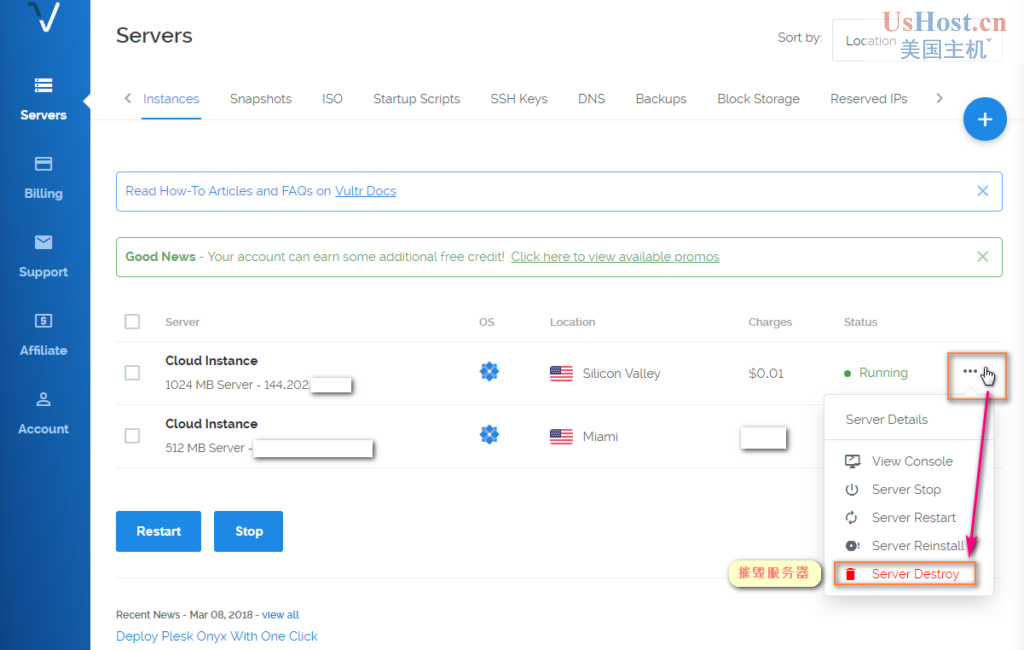The width and height of the screenshot is (1024, 650).
Task: Toggle the select-all servers checkbox
Action: click(132, 321)
